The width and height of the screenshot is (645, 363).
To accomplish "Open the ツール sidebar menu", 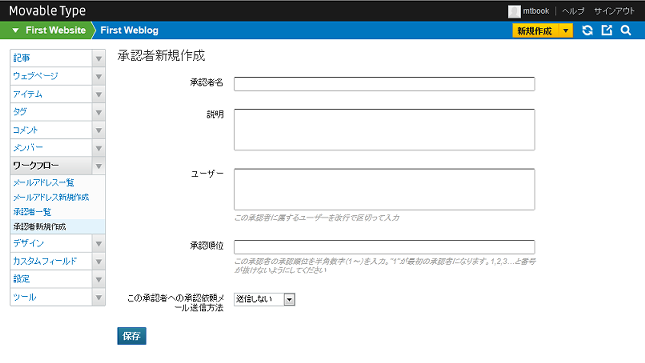I will coord(51,297).
